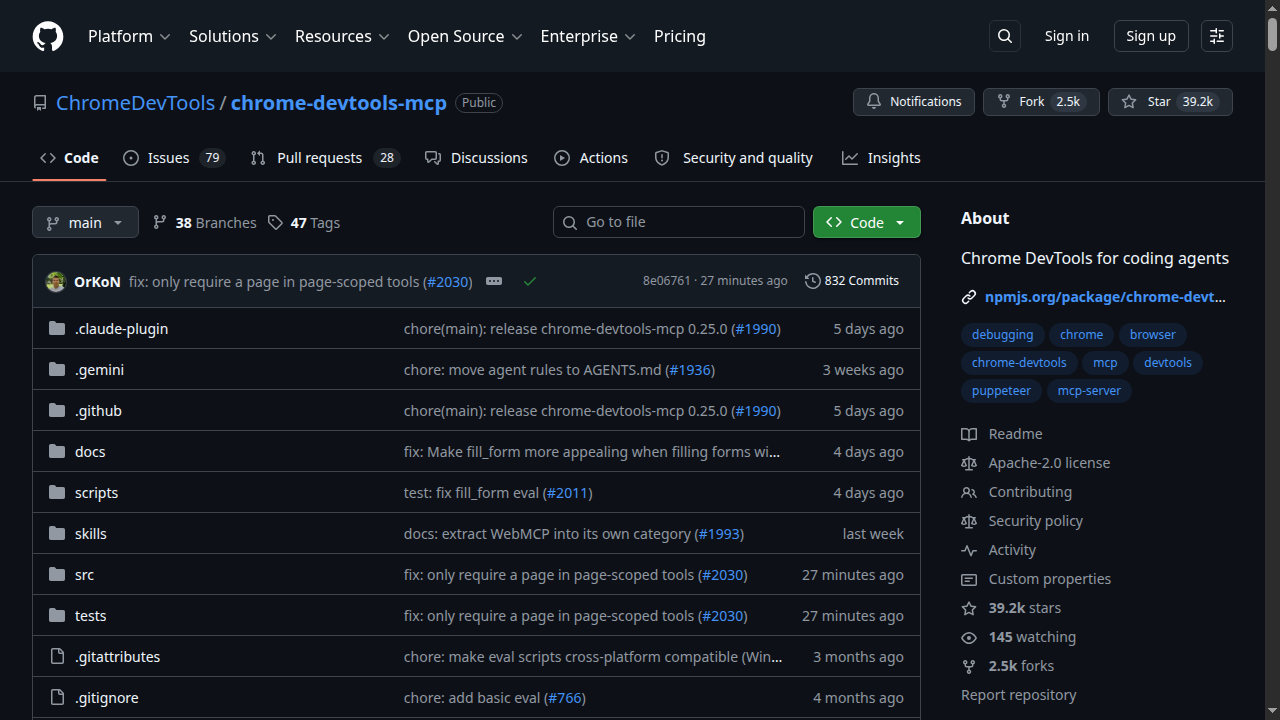Switch to the Issues tab
Viewport: 1280px width, 720px height.
(x=174, y=158)
